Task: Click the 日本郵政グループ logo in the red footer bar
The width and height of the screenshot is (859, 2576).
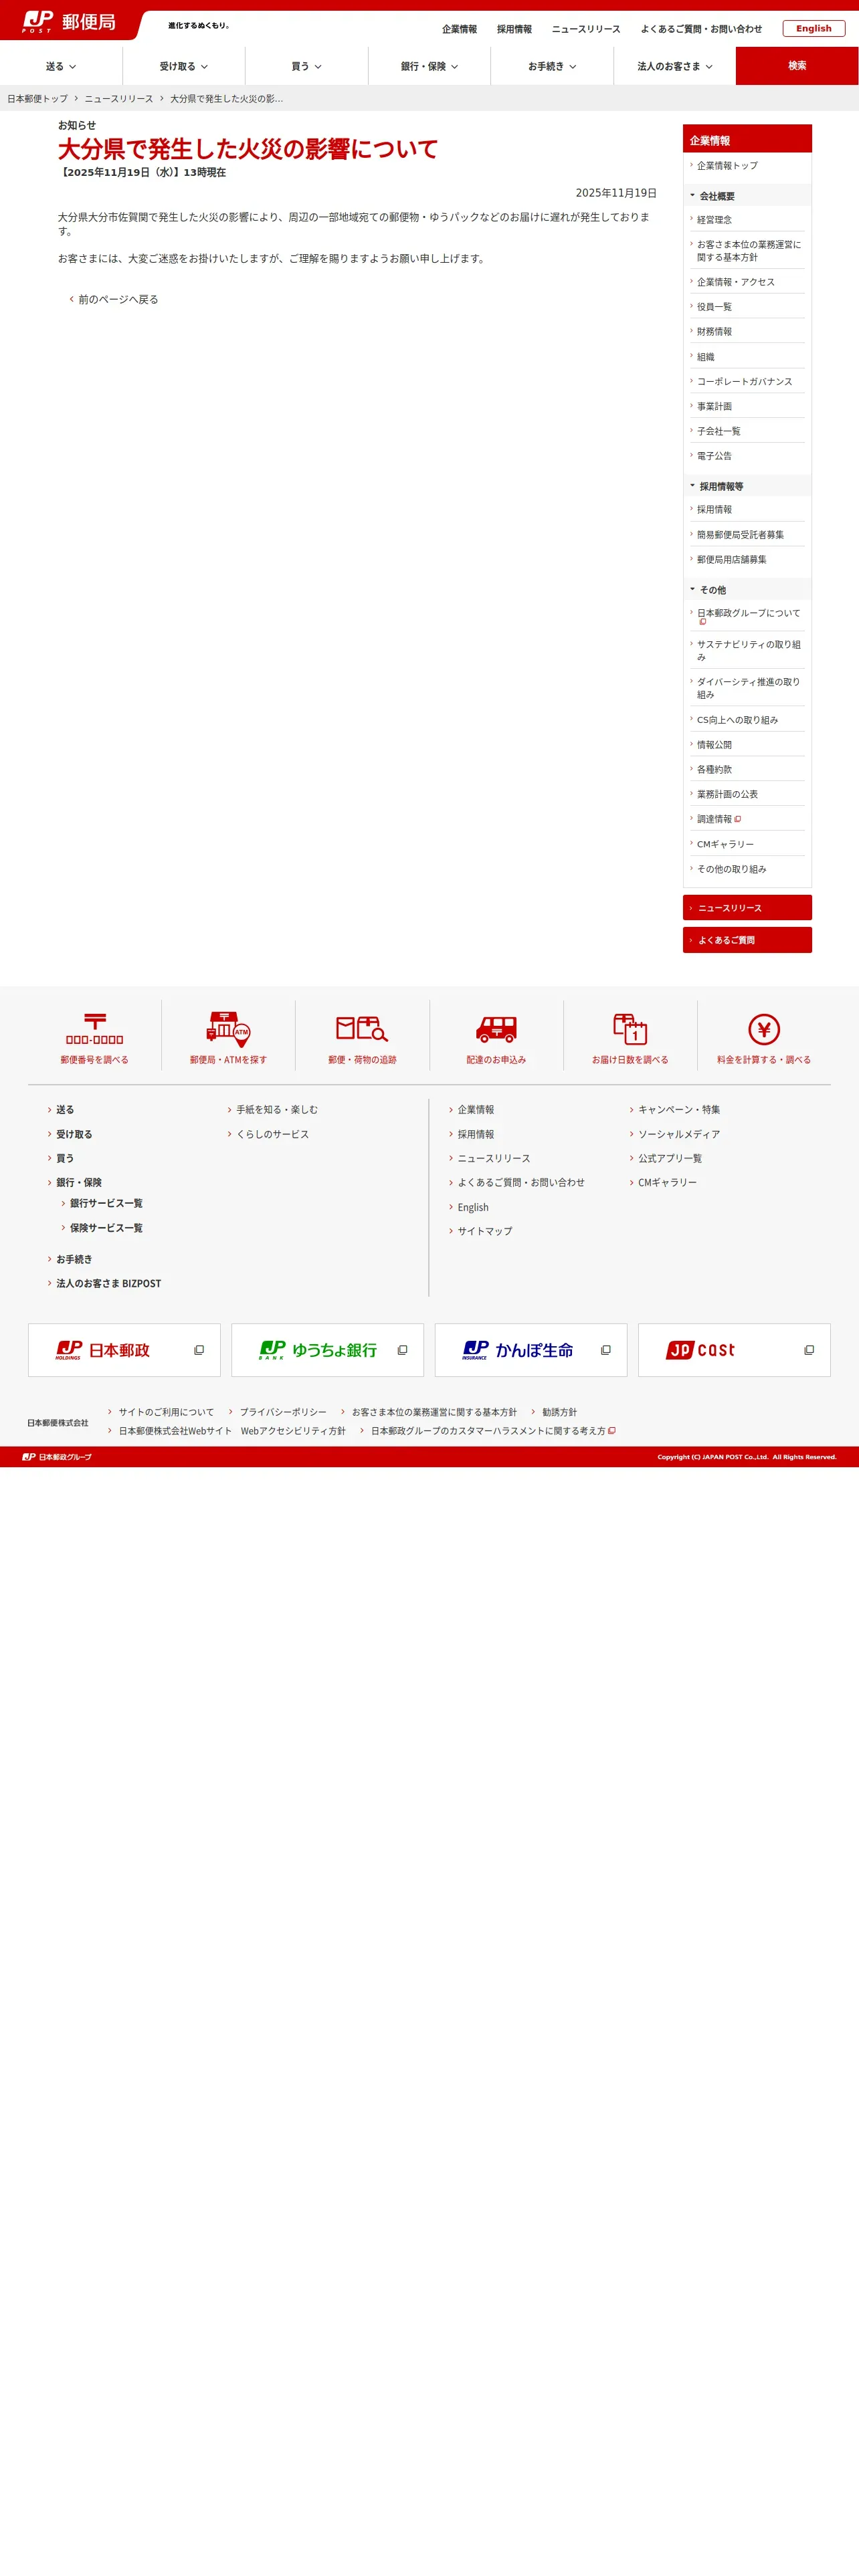Action: pyautogui.click(x=57, y=1457)
